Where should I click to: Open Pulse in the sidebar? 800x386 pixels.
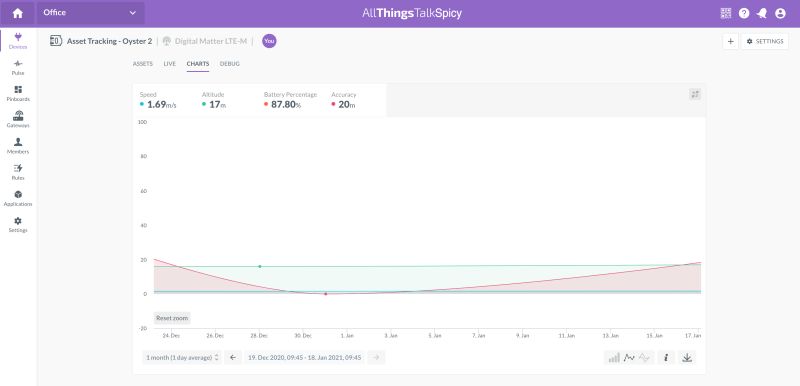pos(18,67)
